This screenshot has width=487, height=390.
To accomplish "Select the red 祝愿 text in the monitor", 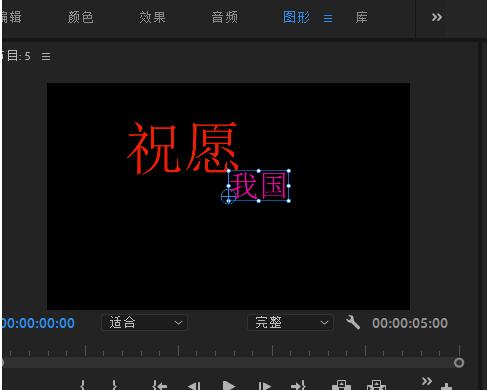I will tap(183, 148).
